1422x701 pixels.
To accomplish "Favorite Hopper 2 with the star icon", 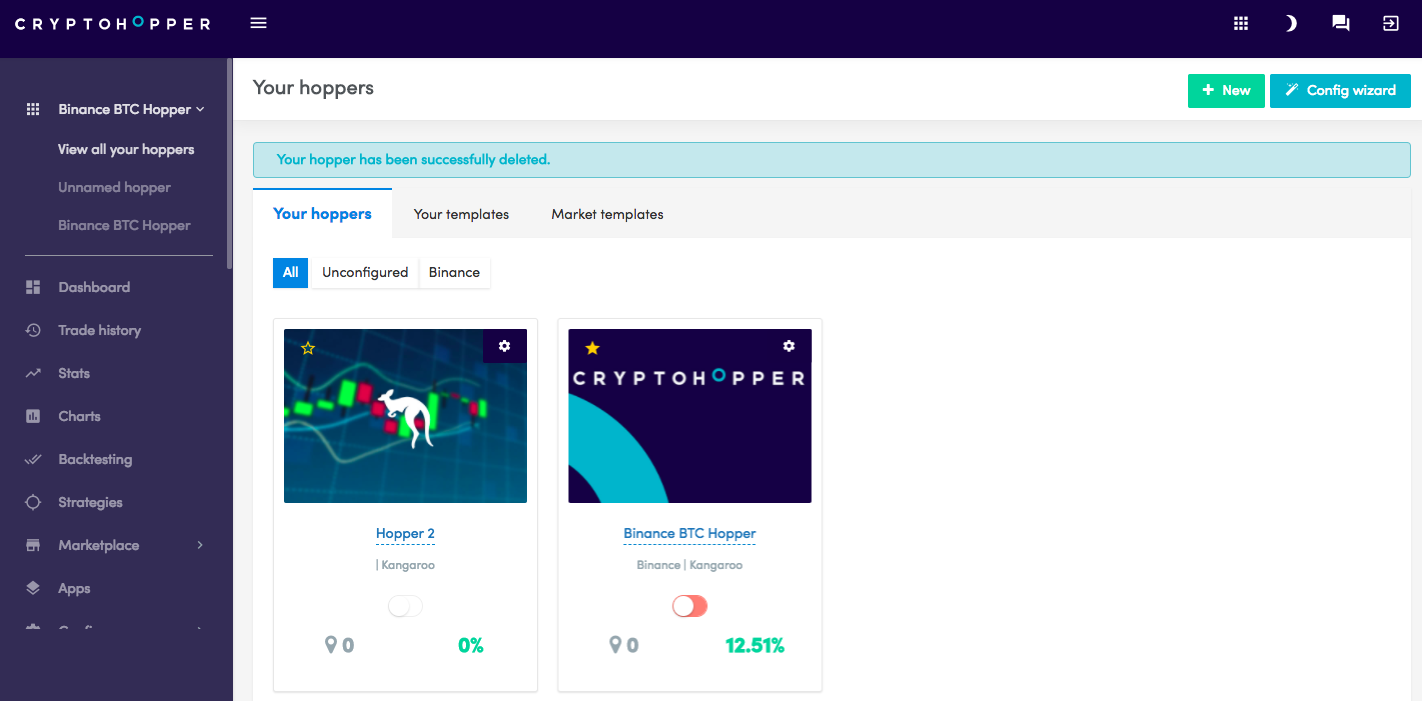I will coord(308,348).
